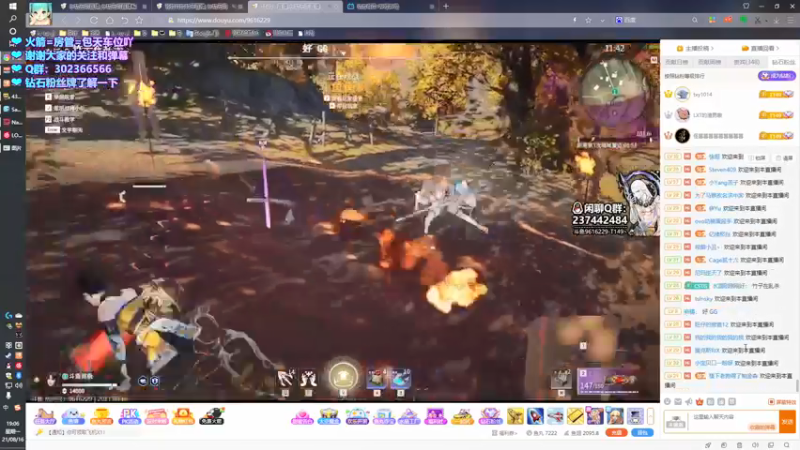Select the 钻石粉丝 ranking tab
800x450 pixels.
[x=783, y=62]
